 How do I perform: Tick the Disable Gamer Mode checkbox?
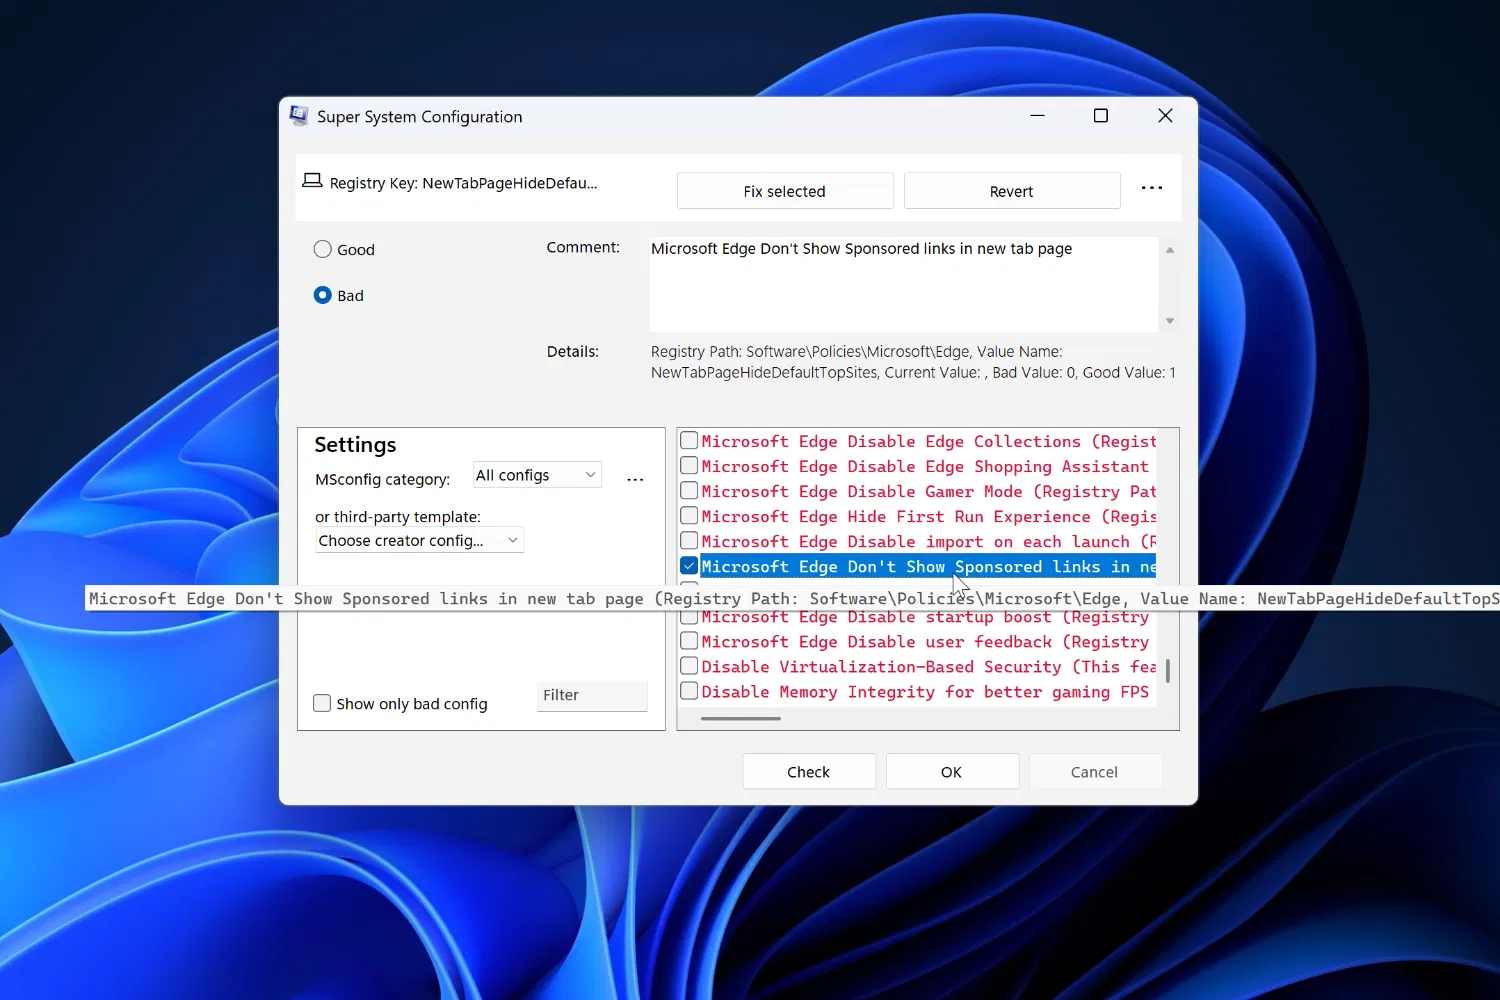click(689, 490)
